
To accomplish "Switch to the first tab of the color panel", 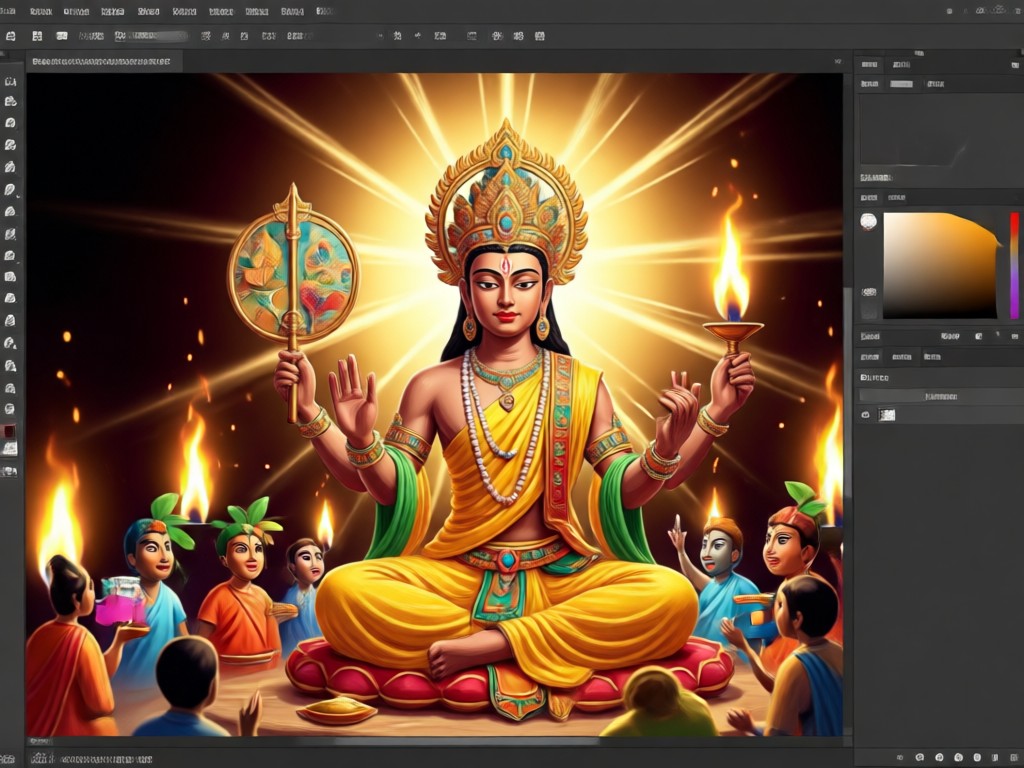I will pos(869,197).
